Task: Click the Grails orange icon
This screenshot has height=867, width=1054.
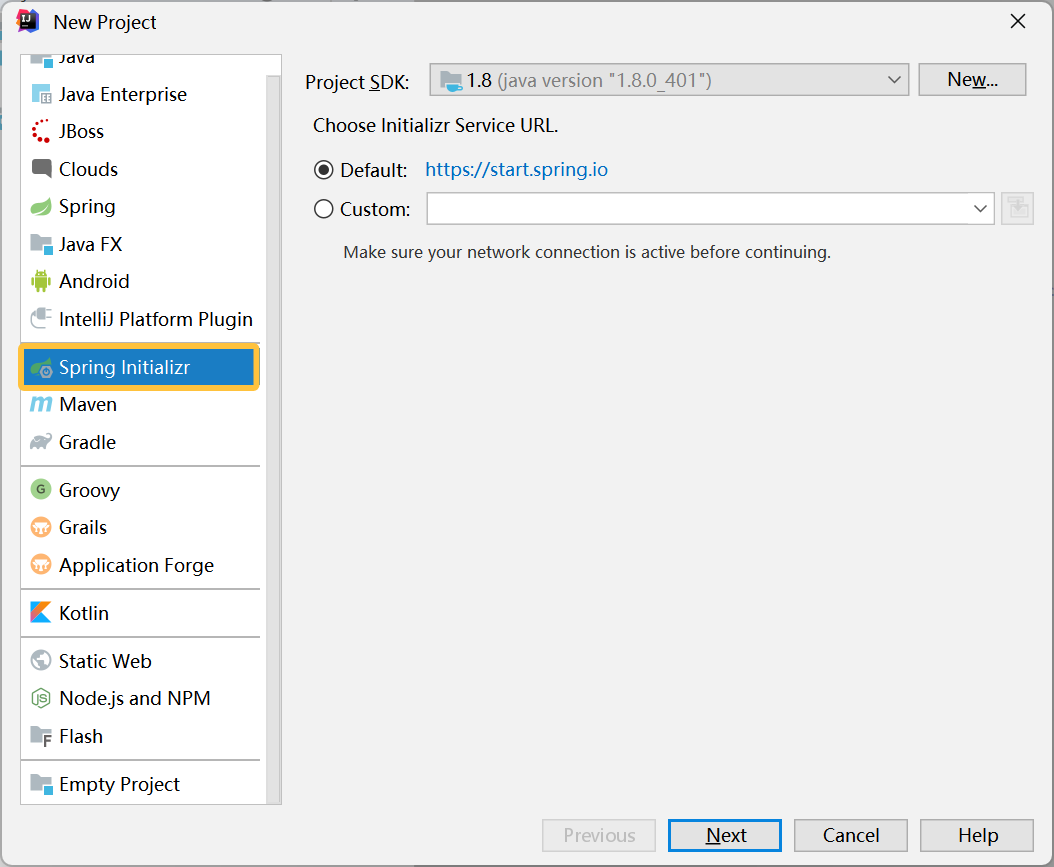Action: coord(41,527)
